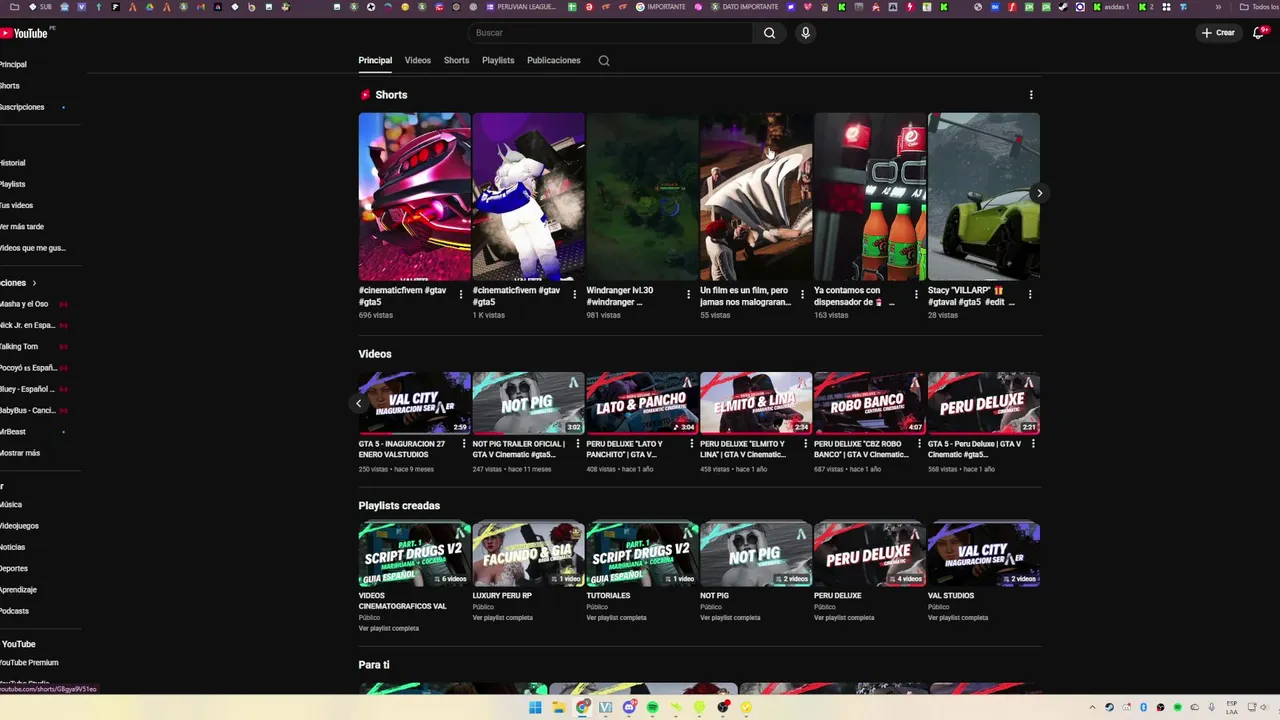Show hidden system tray icons
This screenshot has width=1280, height=720.
(1093, 707)
